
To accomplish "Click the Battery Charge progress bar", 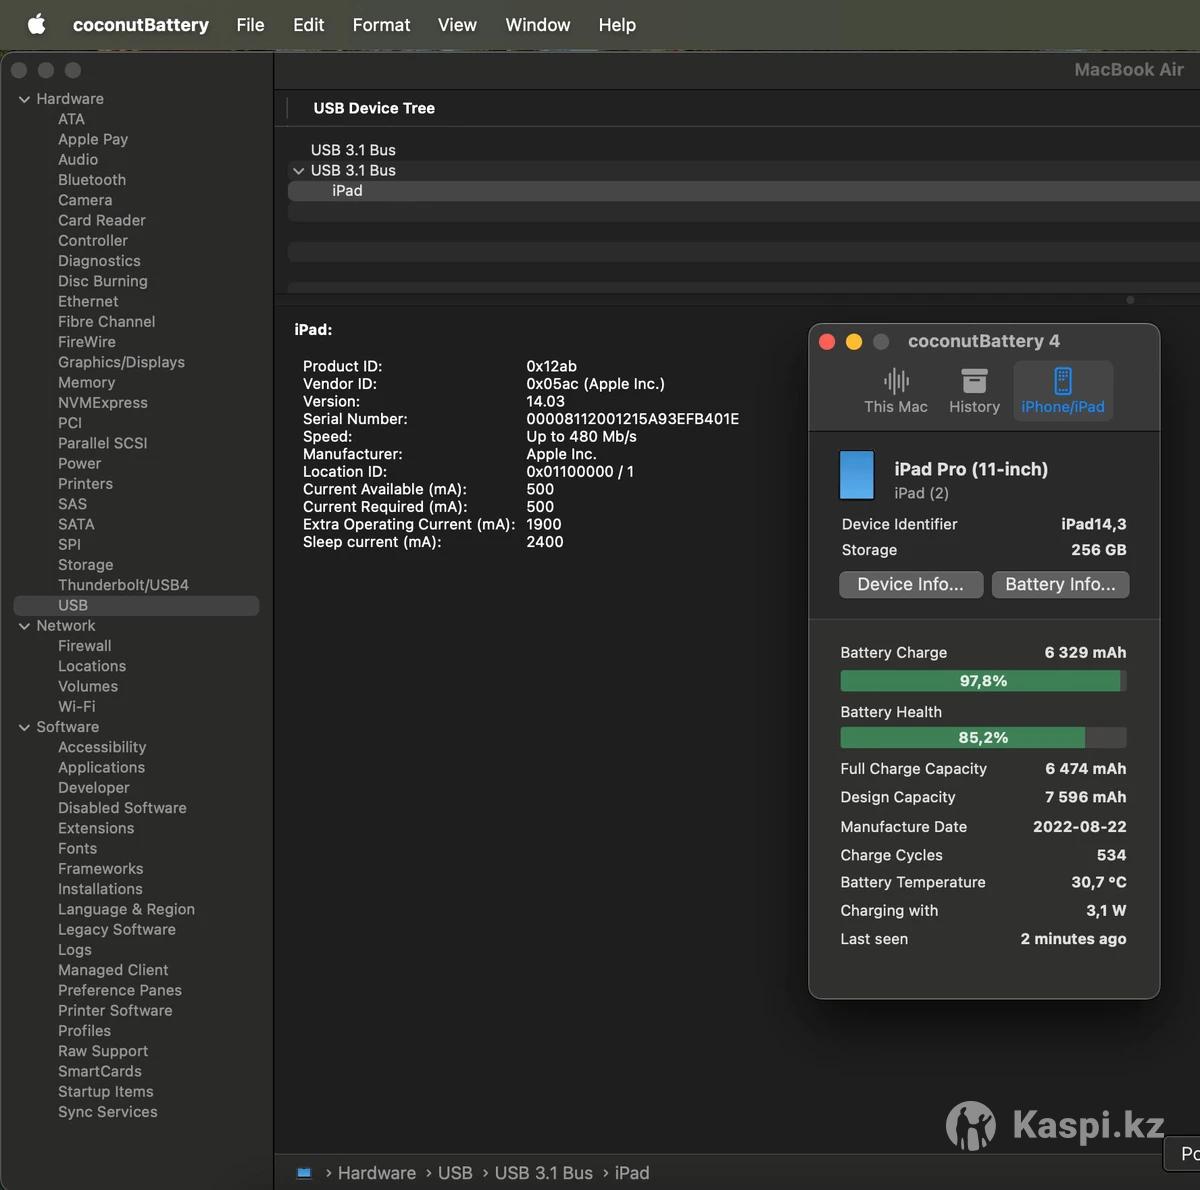I will click(x=982, y=681).
